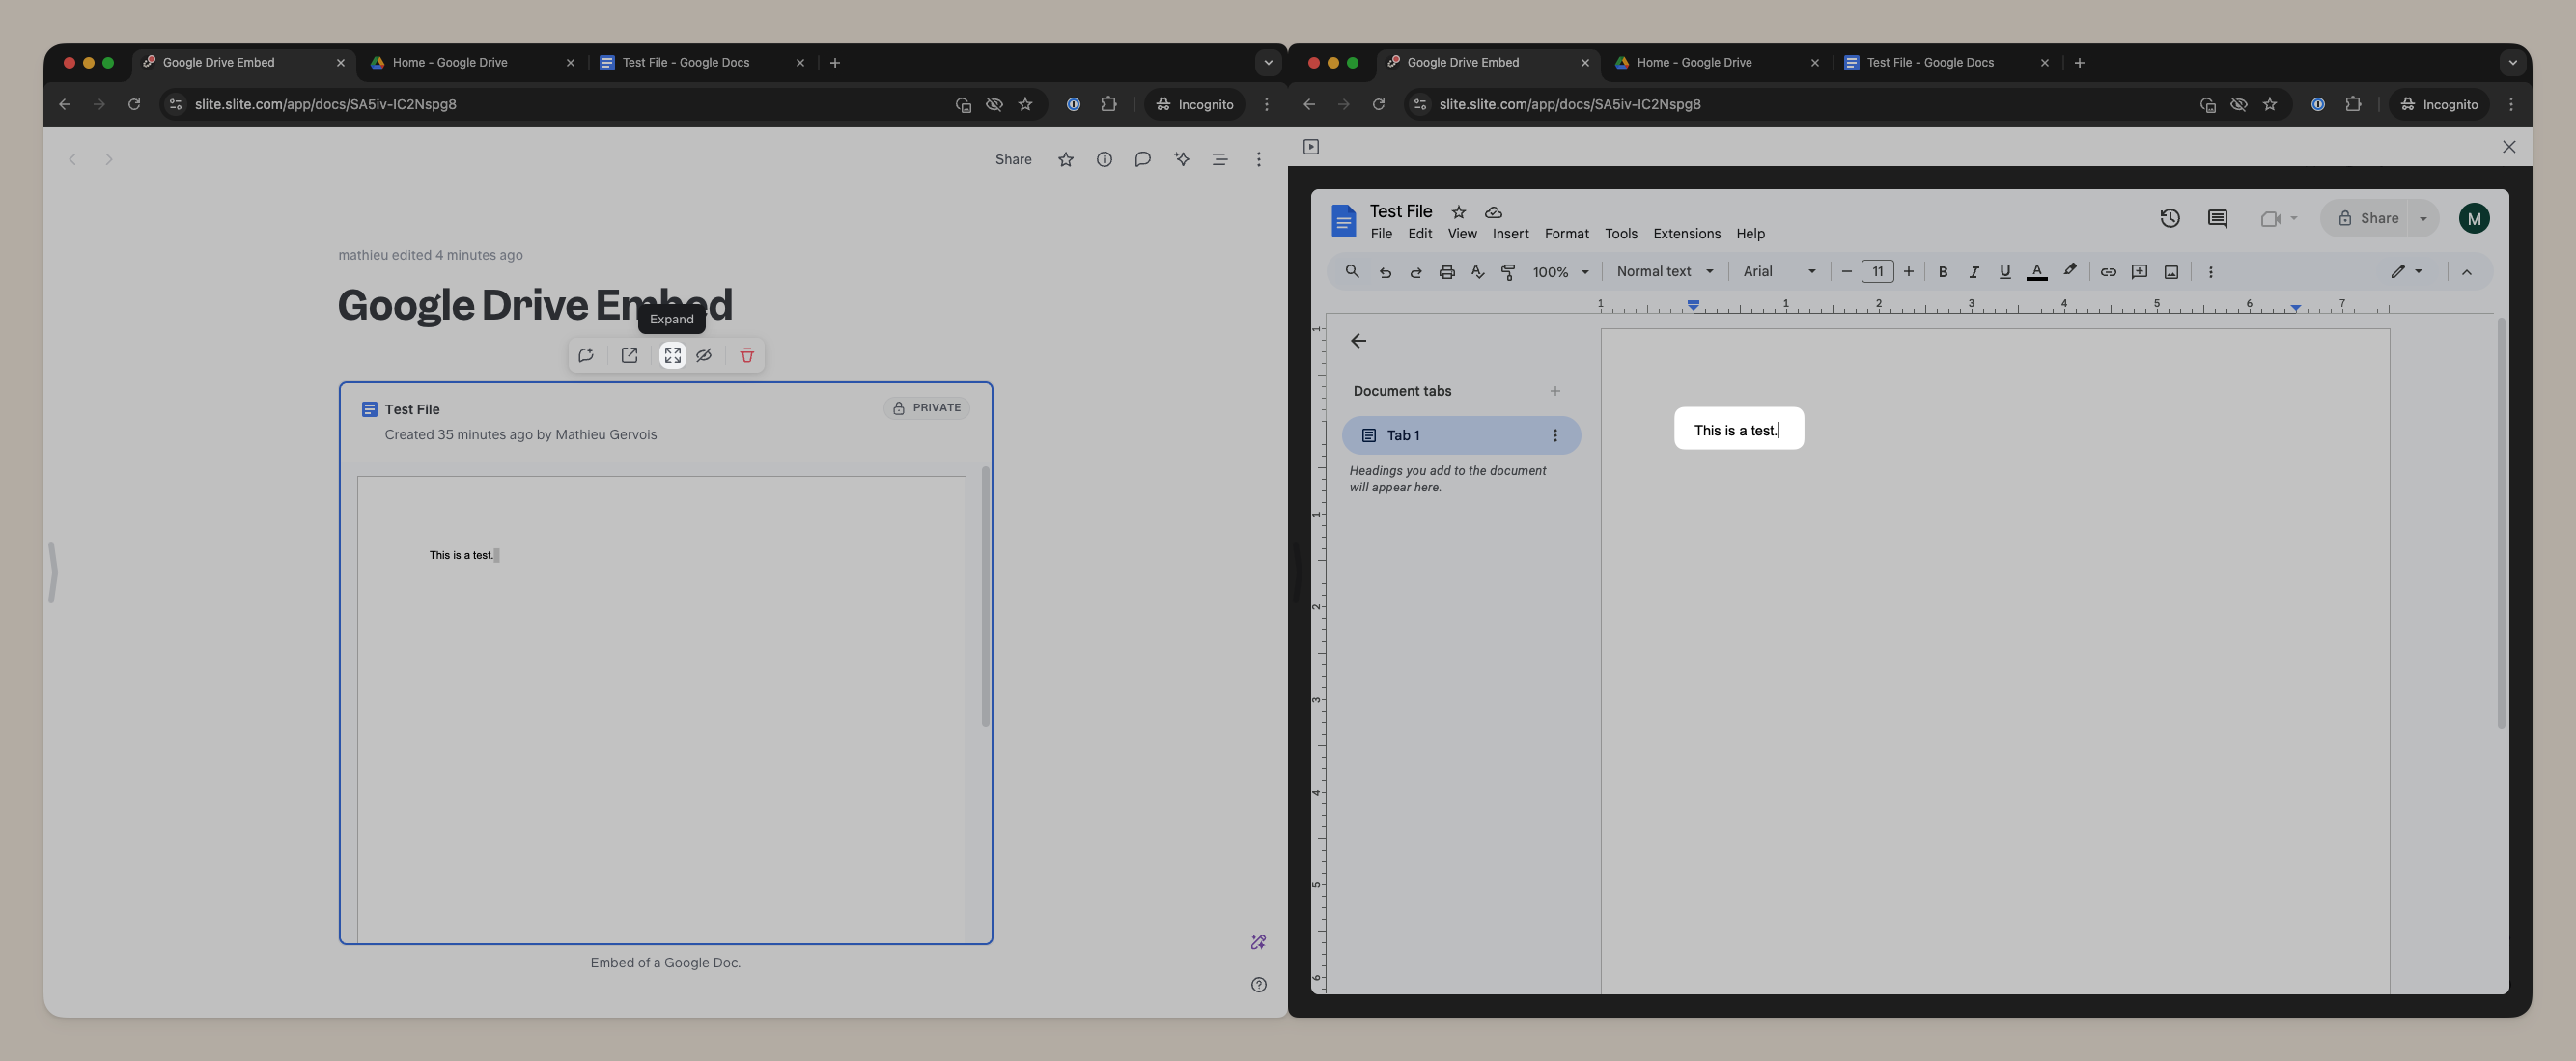Undo the last edit in Google Docs
Screen dimensions: 2576x1061
[1385, 272]
